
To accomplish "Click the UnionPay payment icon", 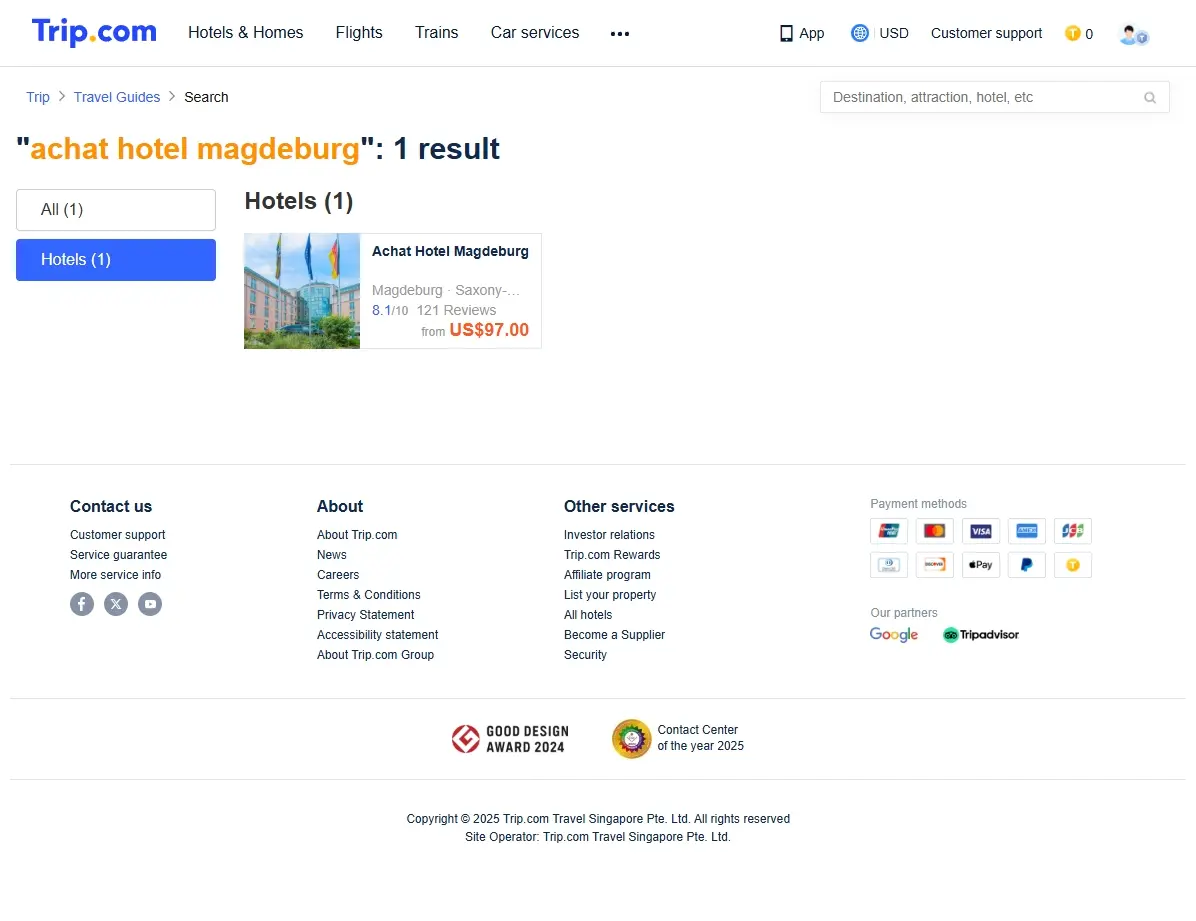I will coord(889,530).
